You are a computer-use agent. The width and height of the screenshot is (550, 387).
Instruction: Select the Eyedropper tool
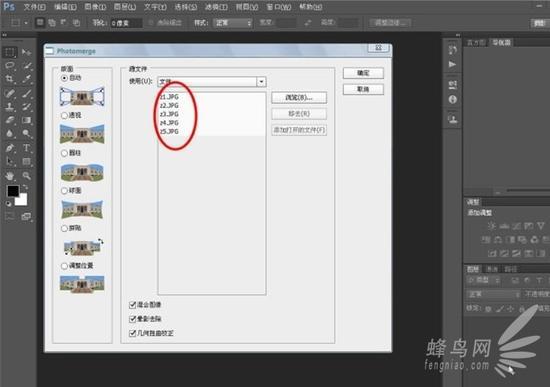click(27, 79)
